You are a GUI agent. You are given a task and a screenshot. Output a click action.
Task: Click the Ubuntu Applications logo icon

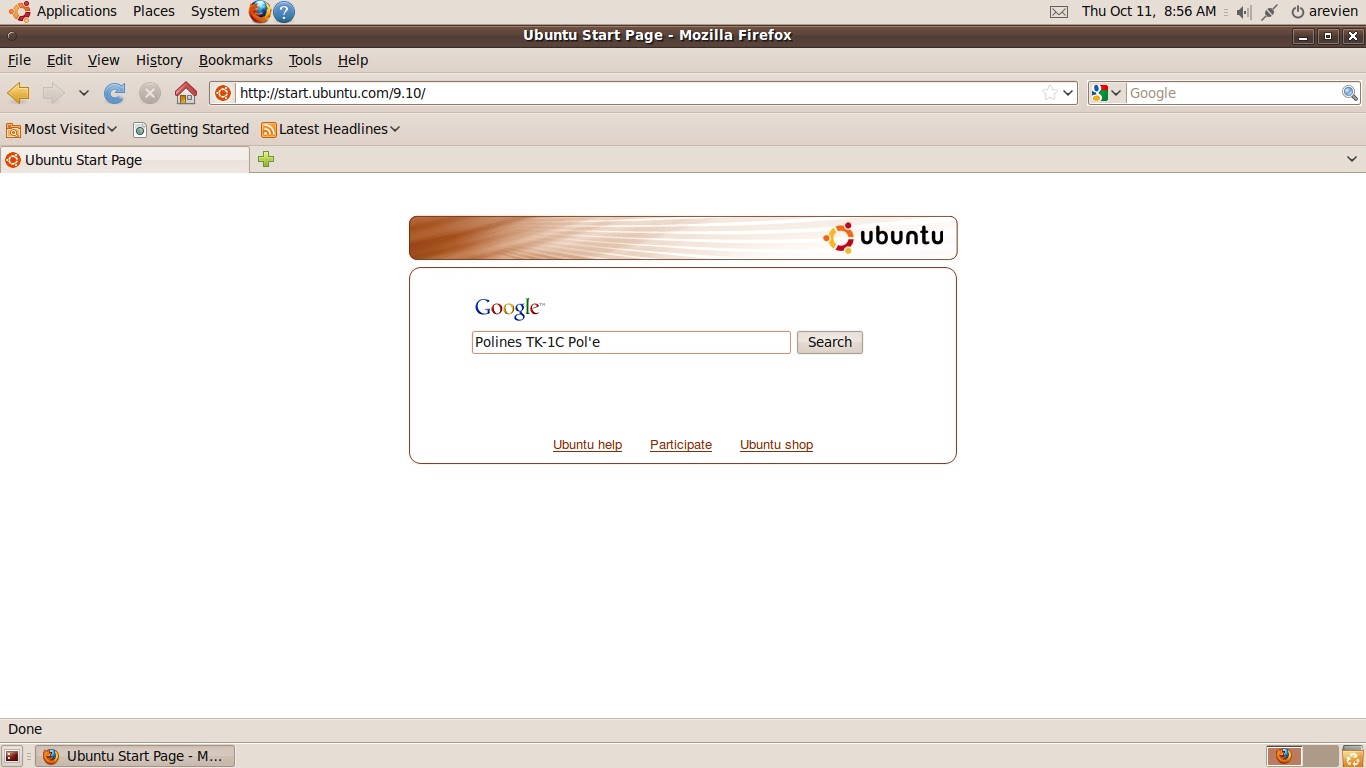[19, 11]
